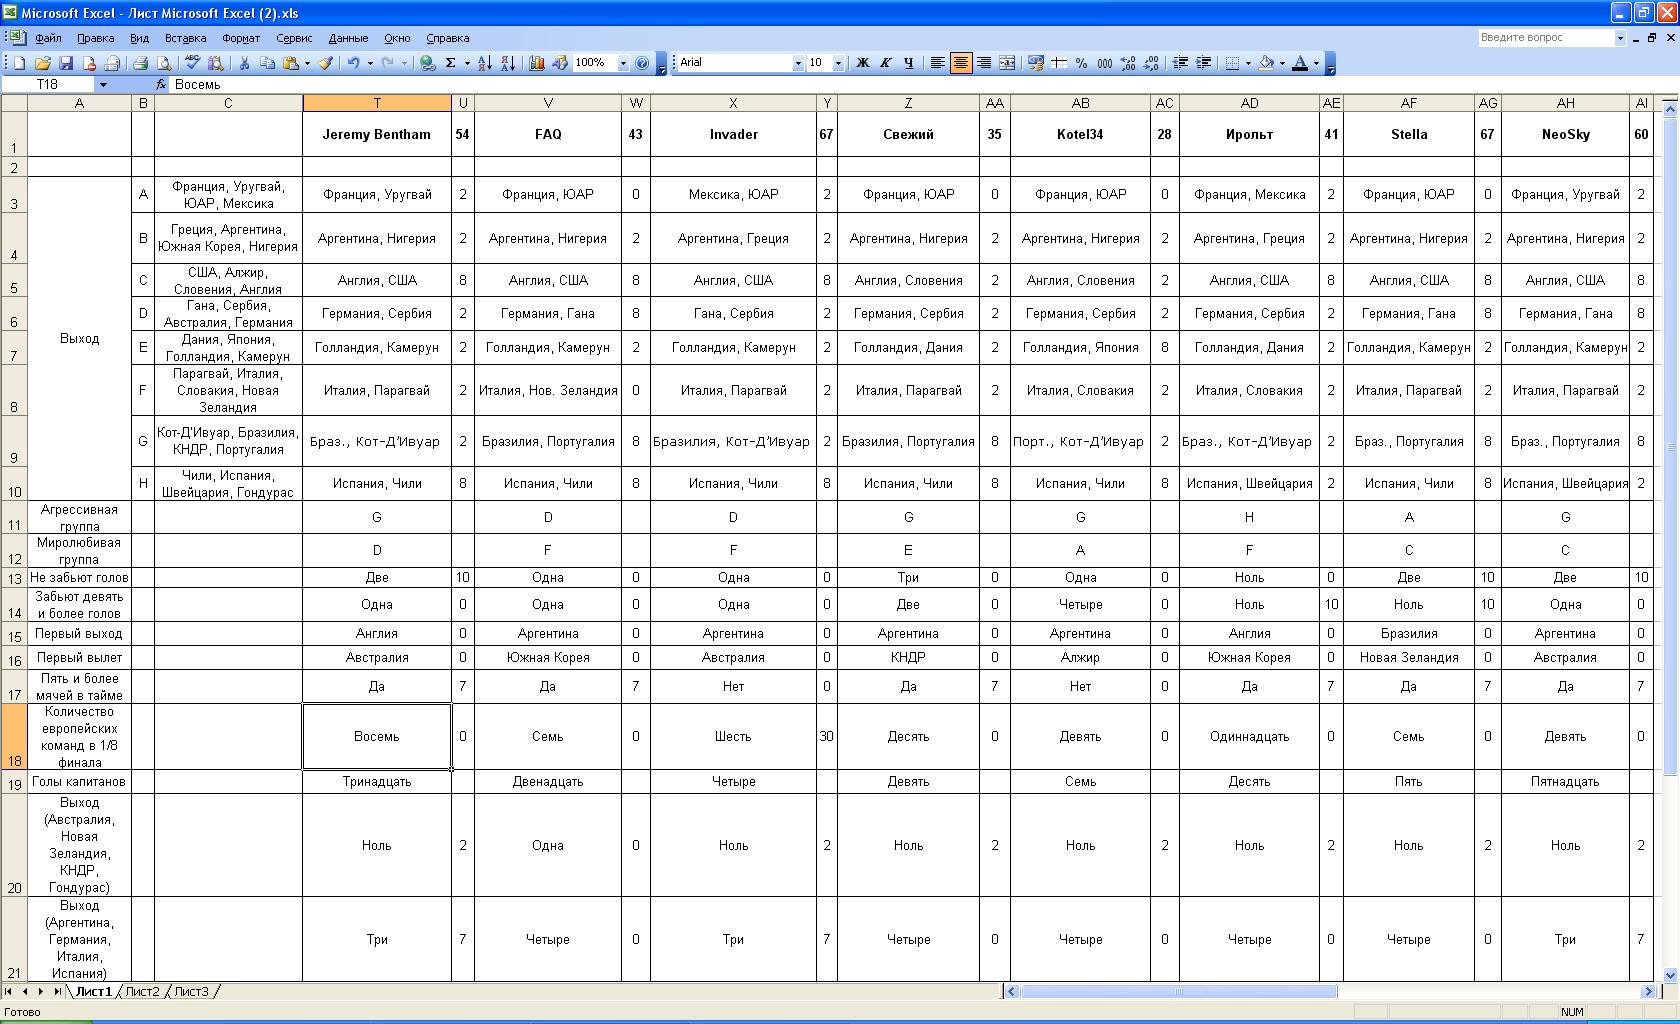Click Sort Ascending icon

(x=484, y=63)
